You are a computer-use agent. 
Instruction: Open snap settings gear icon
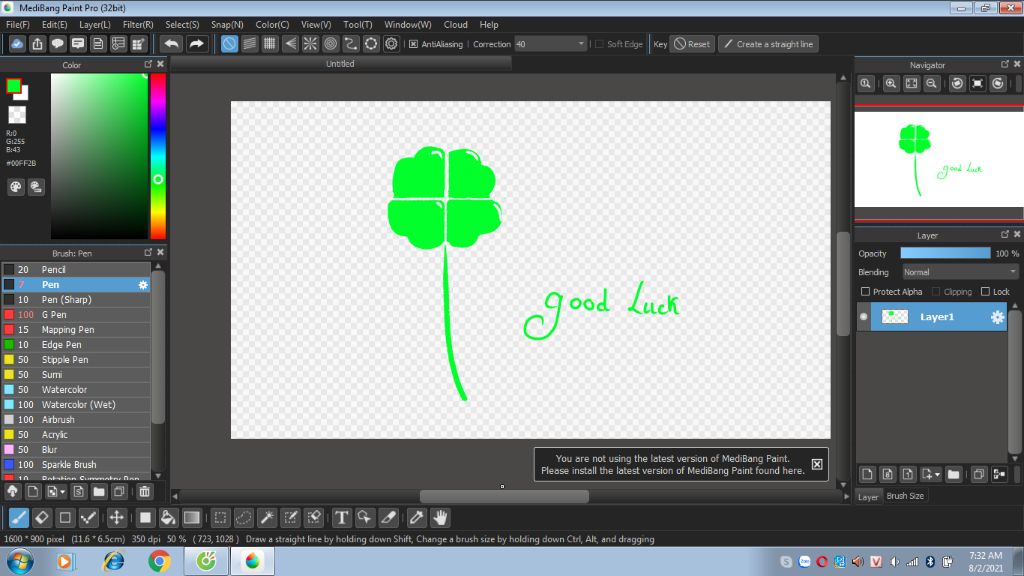coord(391,44)
